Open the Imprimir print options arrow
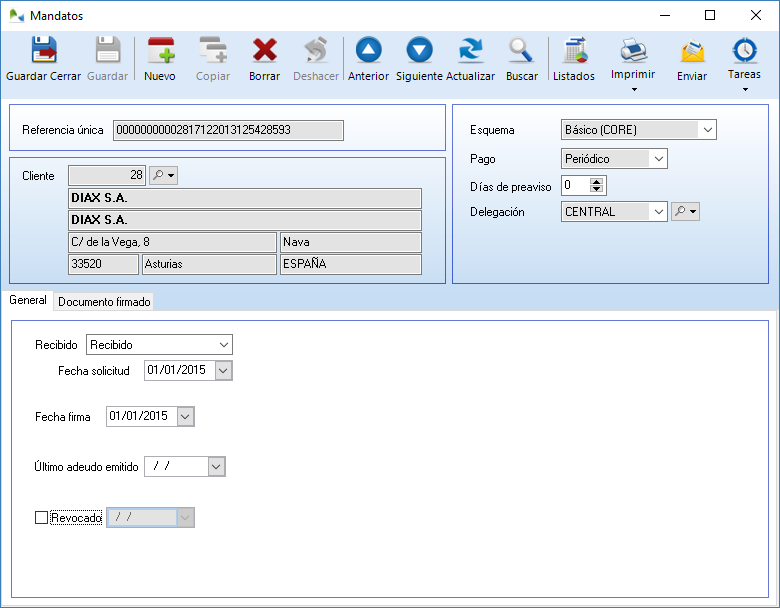 pos(633,89)
